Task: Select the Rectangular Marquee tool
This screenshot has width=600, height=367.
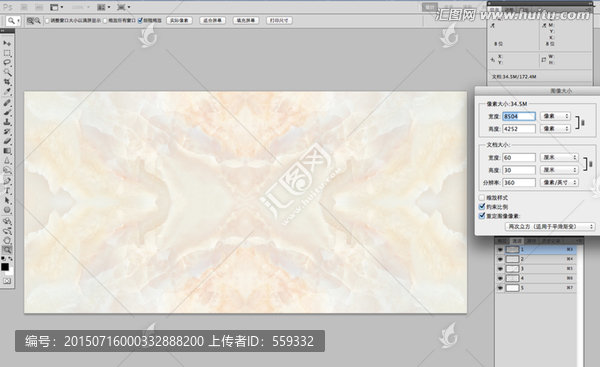Action: 7,53
